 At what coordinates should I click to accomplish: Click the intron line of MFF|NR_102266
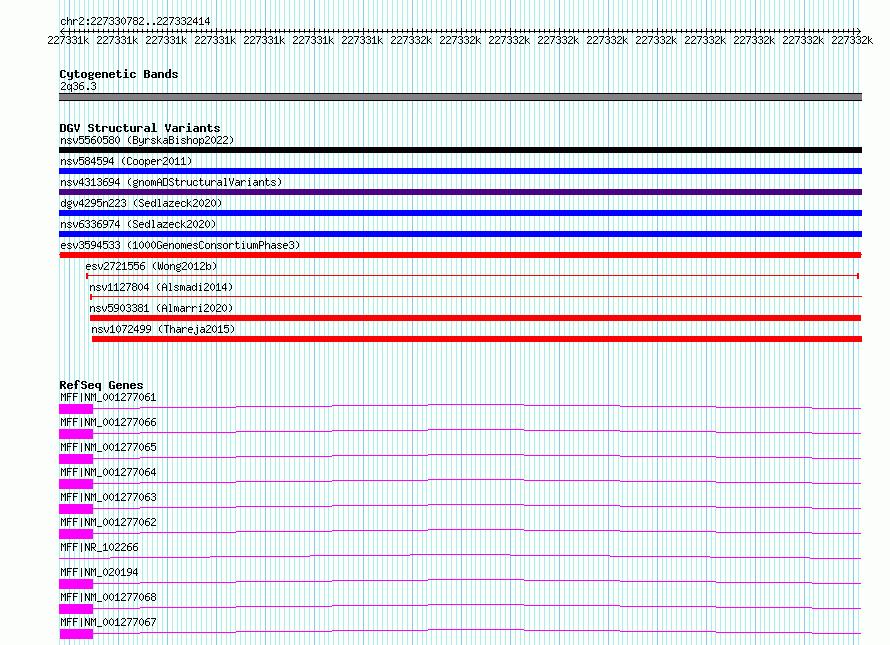point(460,556)
